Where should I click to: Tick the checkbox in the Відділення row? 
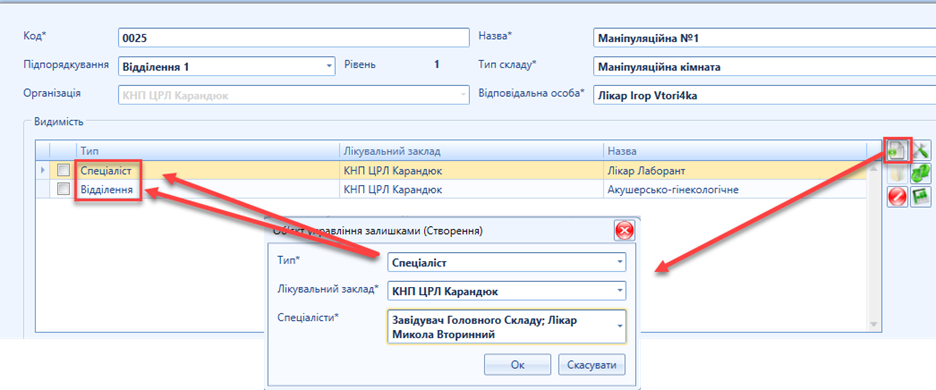coord(63,189)
